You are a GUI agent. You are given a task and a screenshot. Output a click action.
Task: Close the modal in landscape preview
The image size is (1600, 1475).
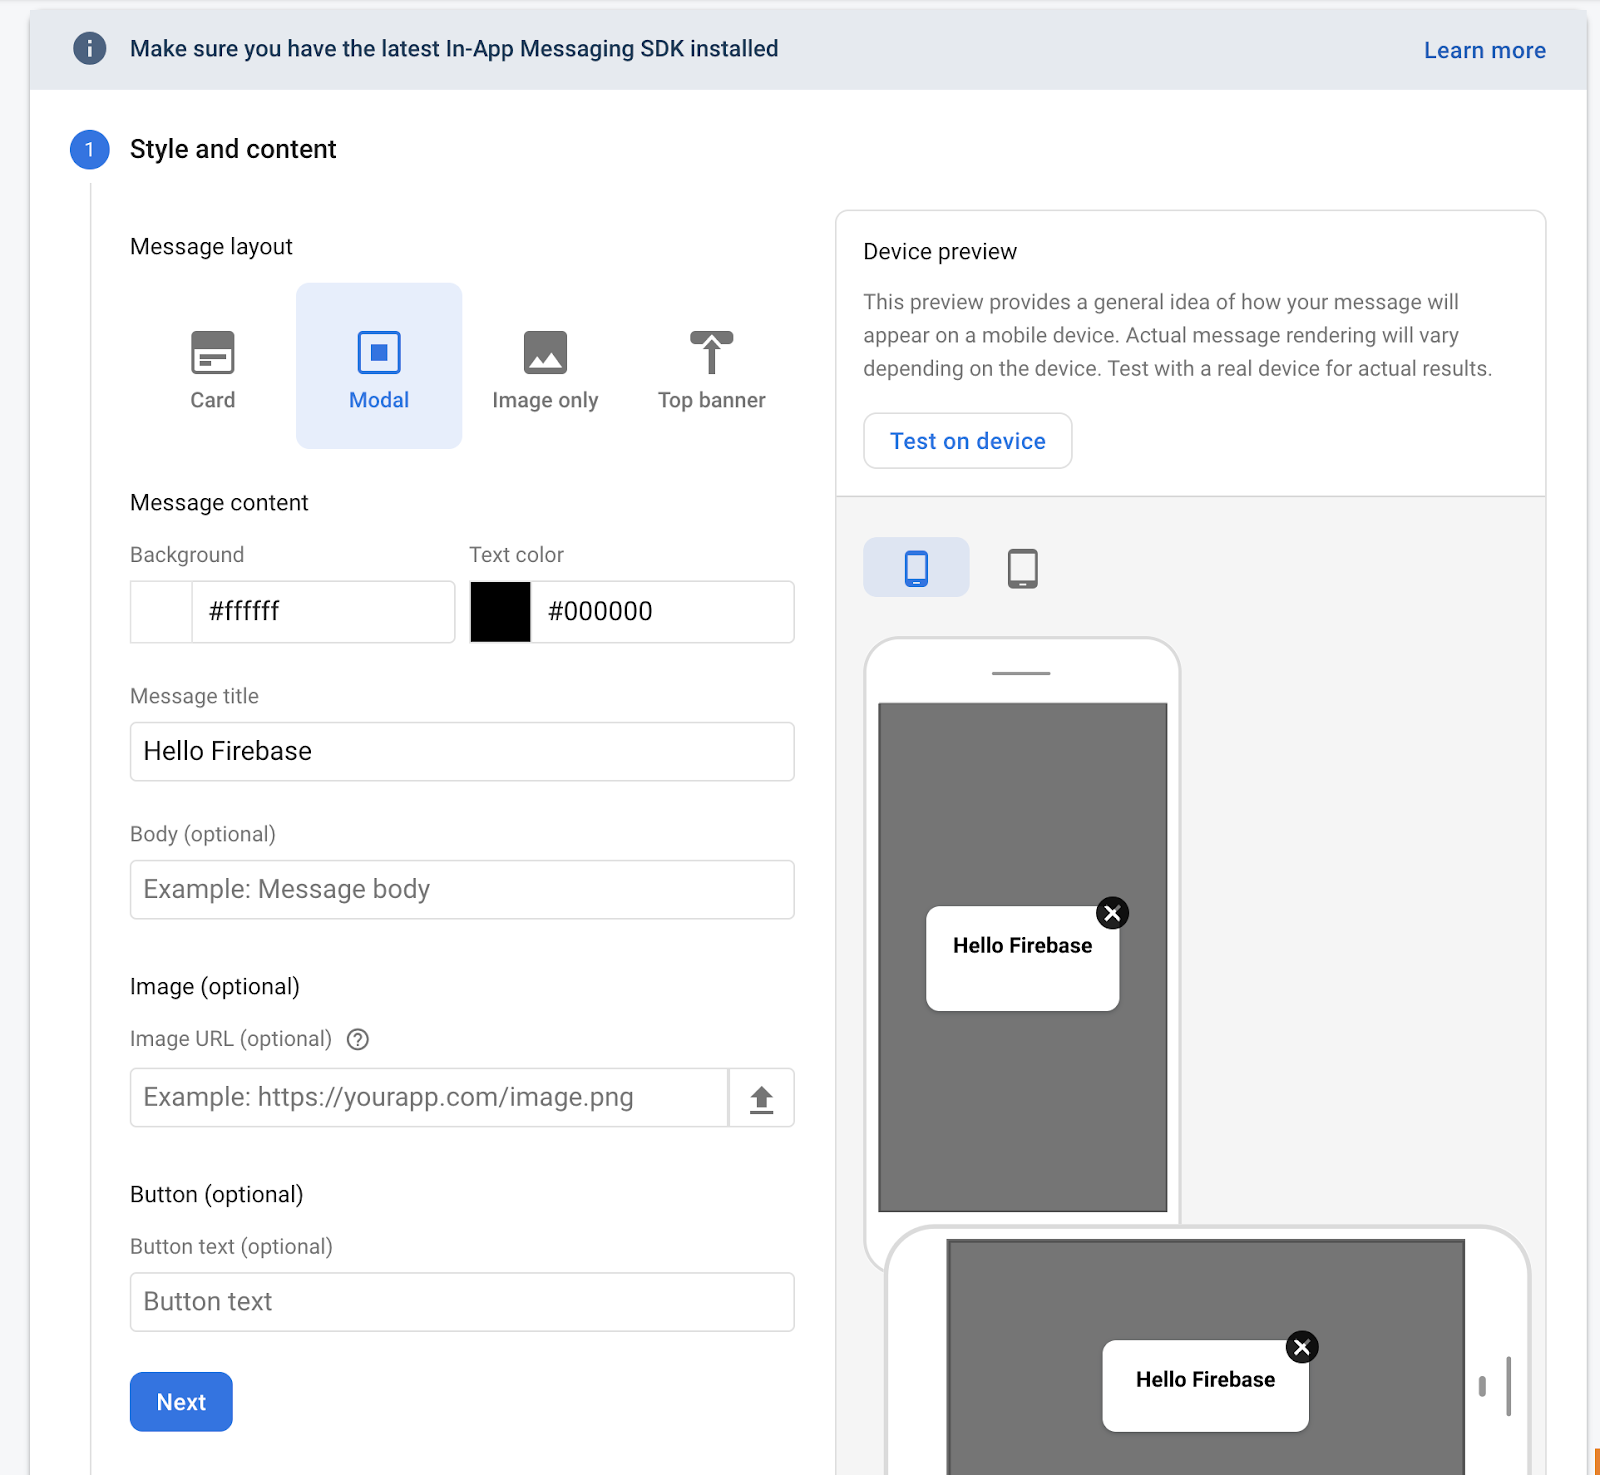click(1301, 1348)
